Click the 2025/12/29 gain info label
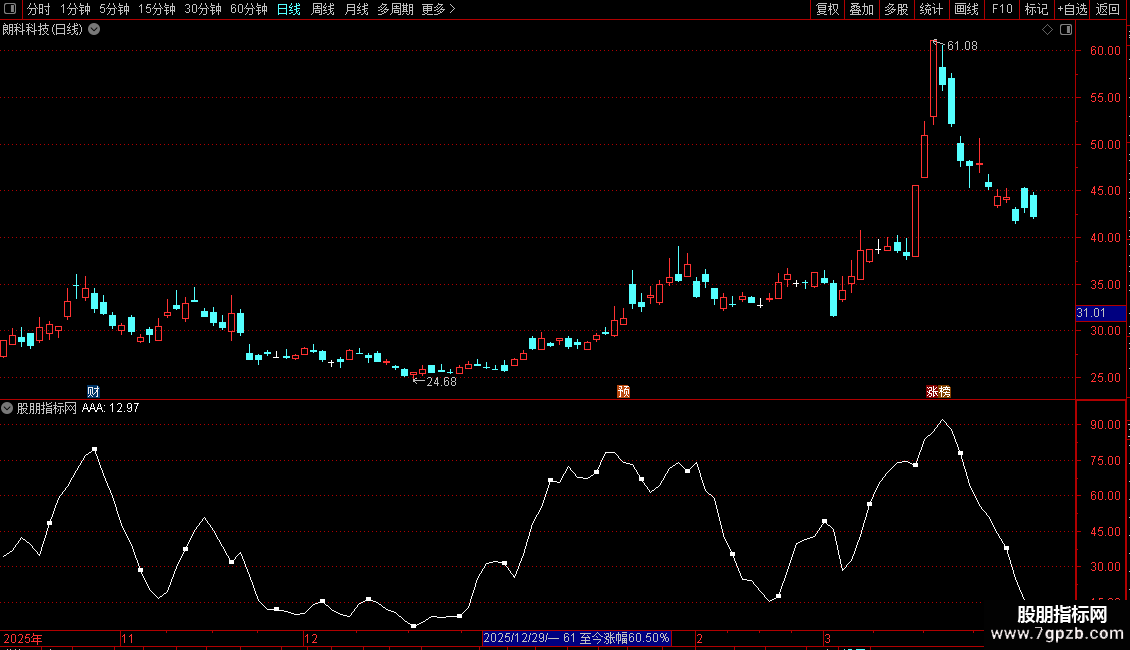Viewport: 1130px width, 650px height. pos(577,638)
